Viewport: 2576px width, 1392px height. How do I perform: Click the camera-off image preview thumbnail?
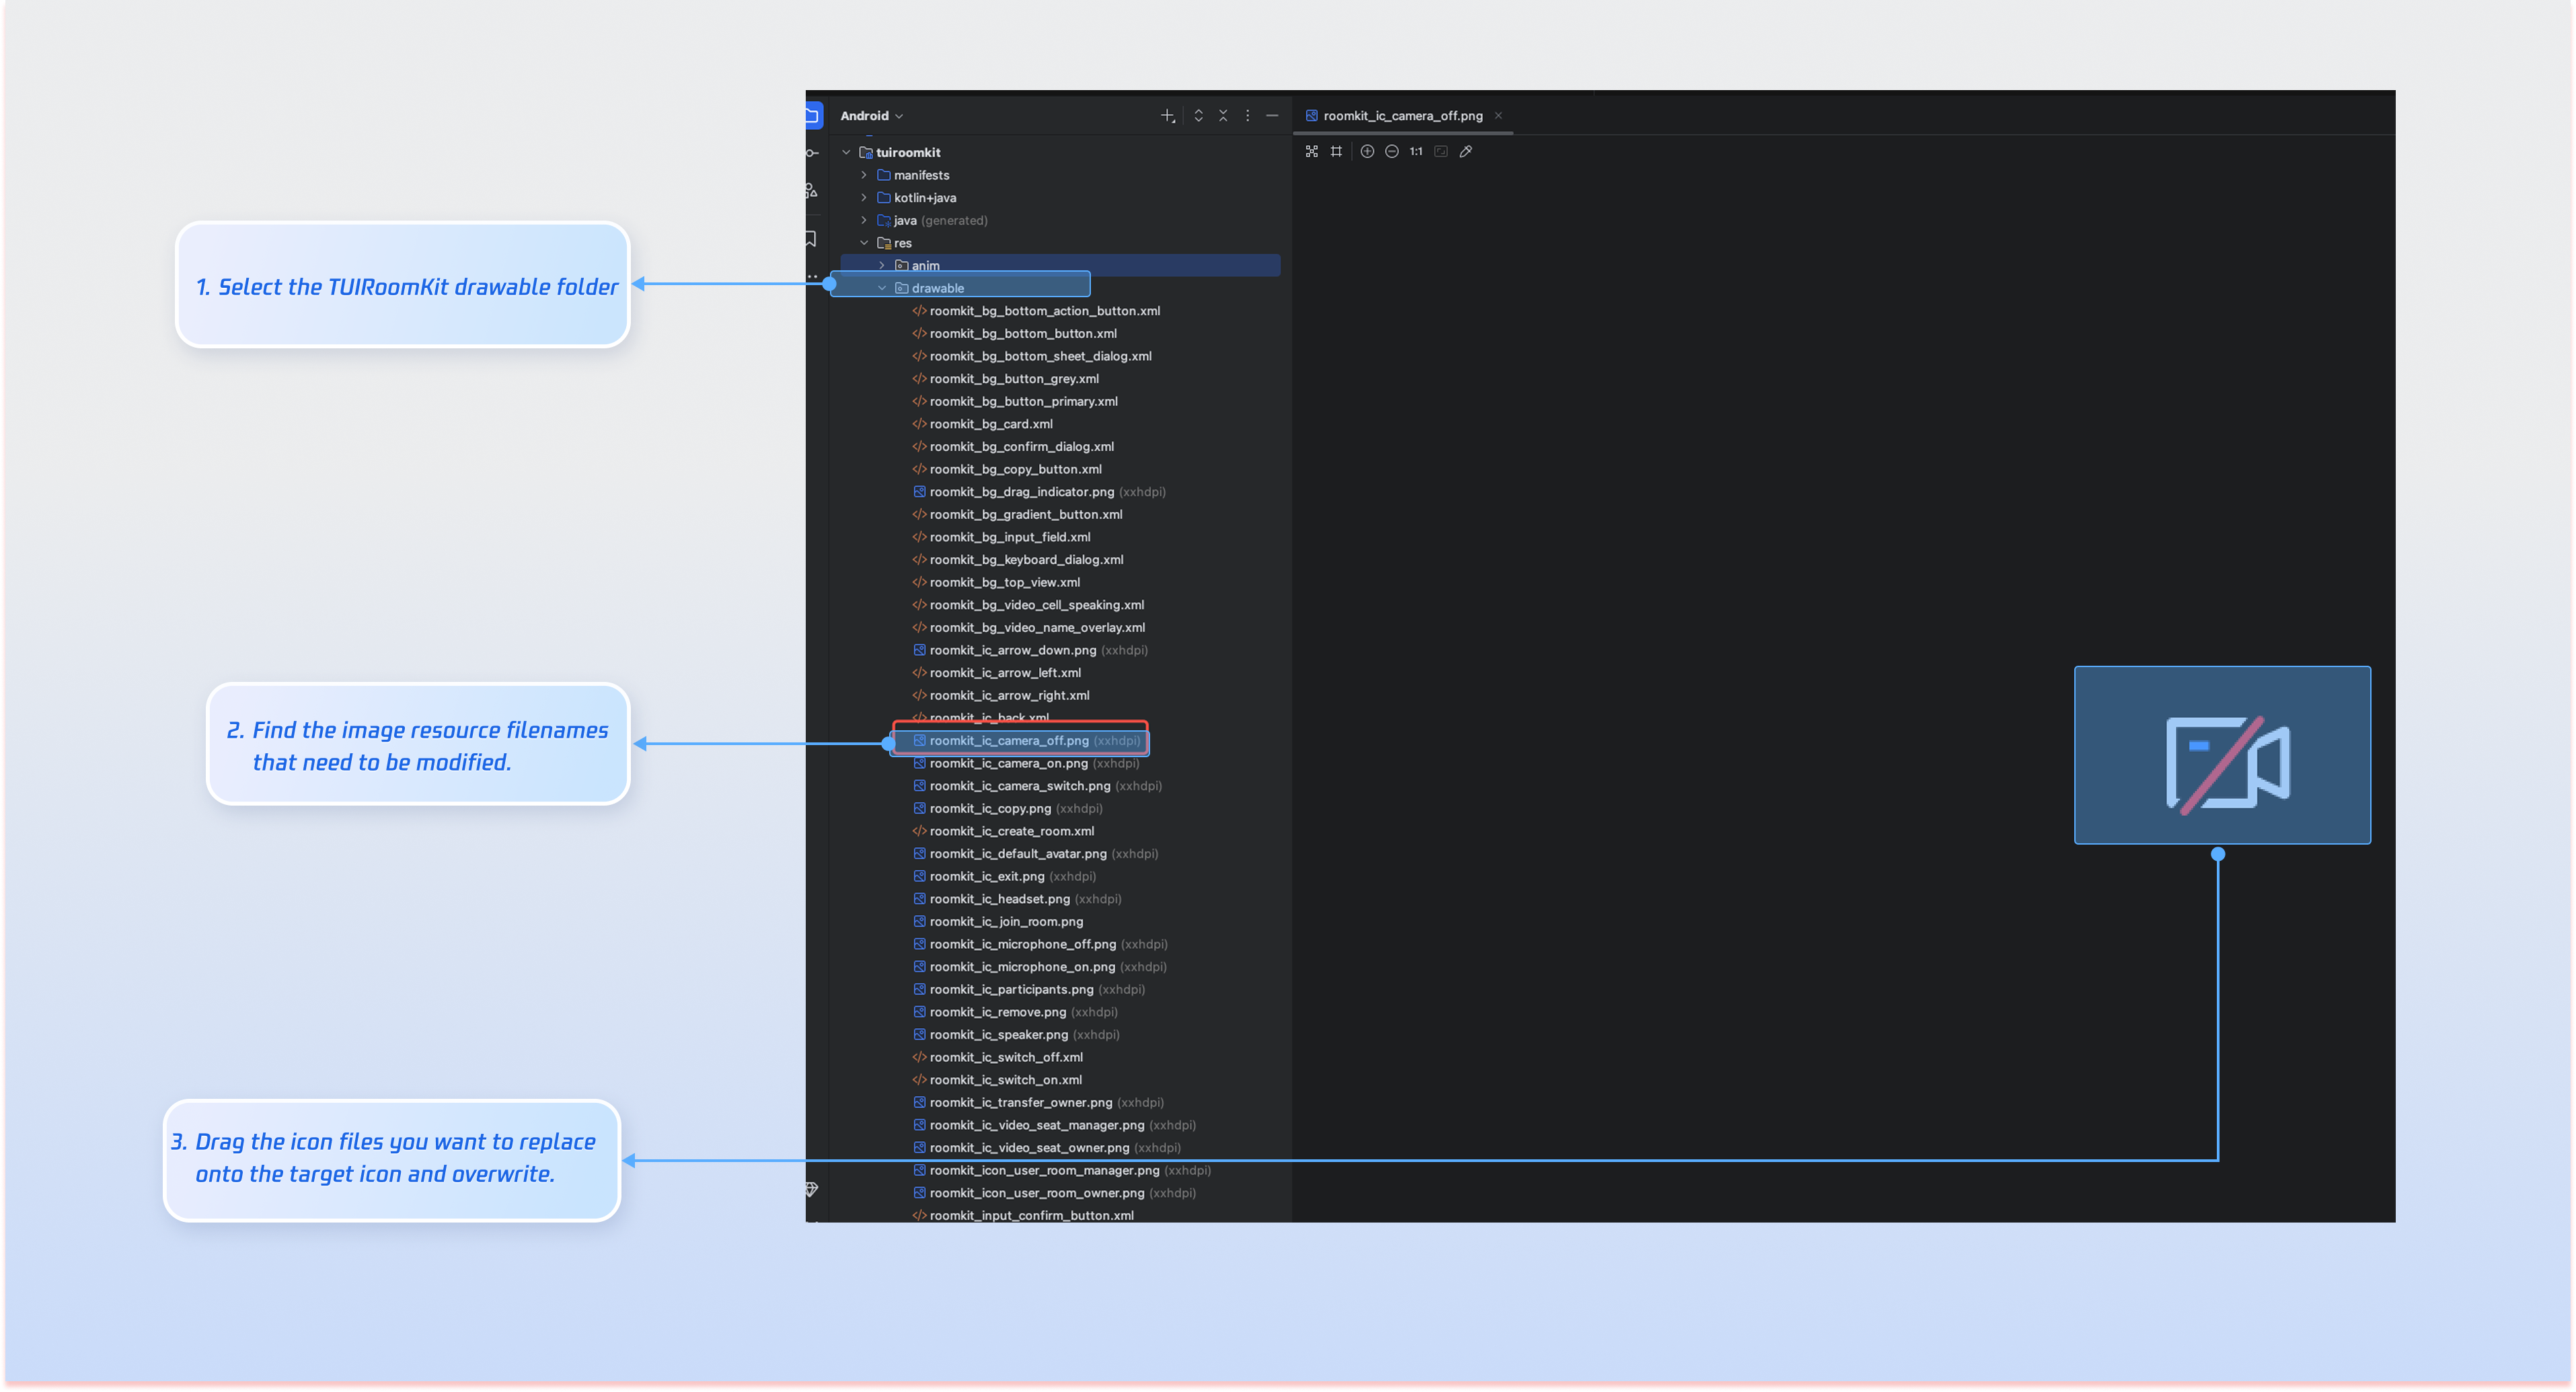(x=2222, y=755)
